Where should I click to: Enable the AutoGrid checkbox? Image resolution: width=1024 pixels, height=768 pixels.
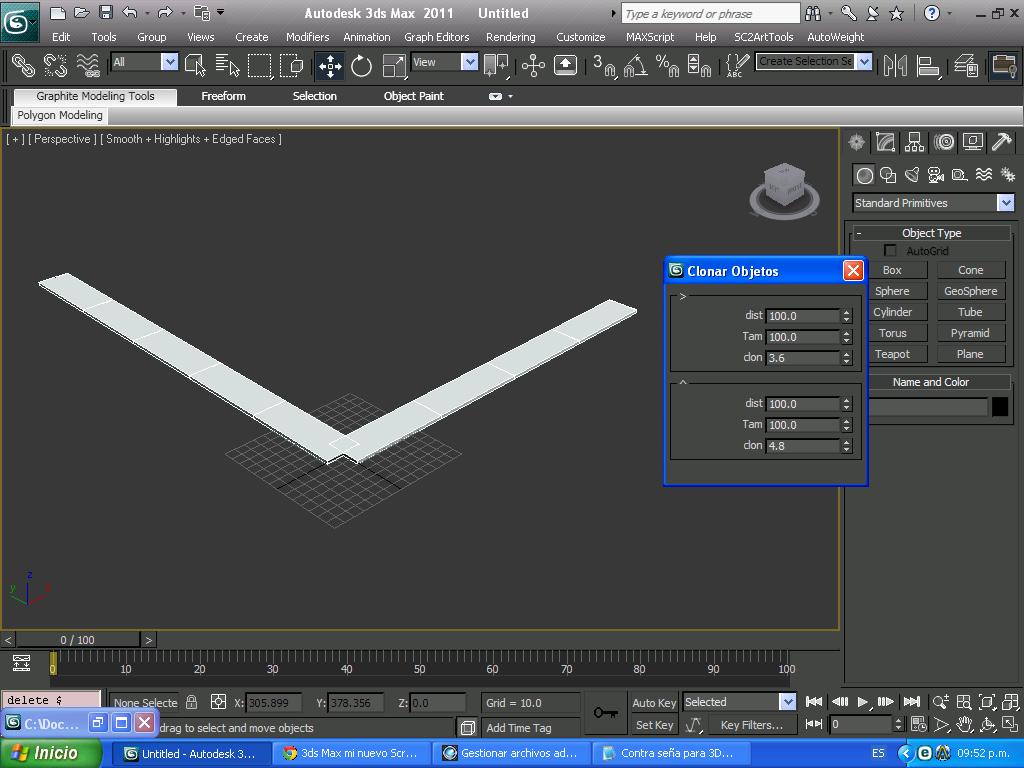coord(889,251)
